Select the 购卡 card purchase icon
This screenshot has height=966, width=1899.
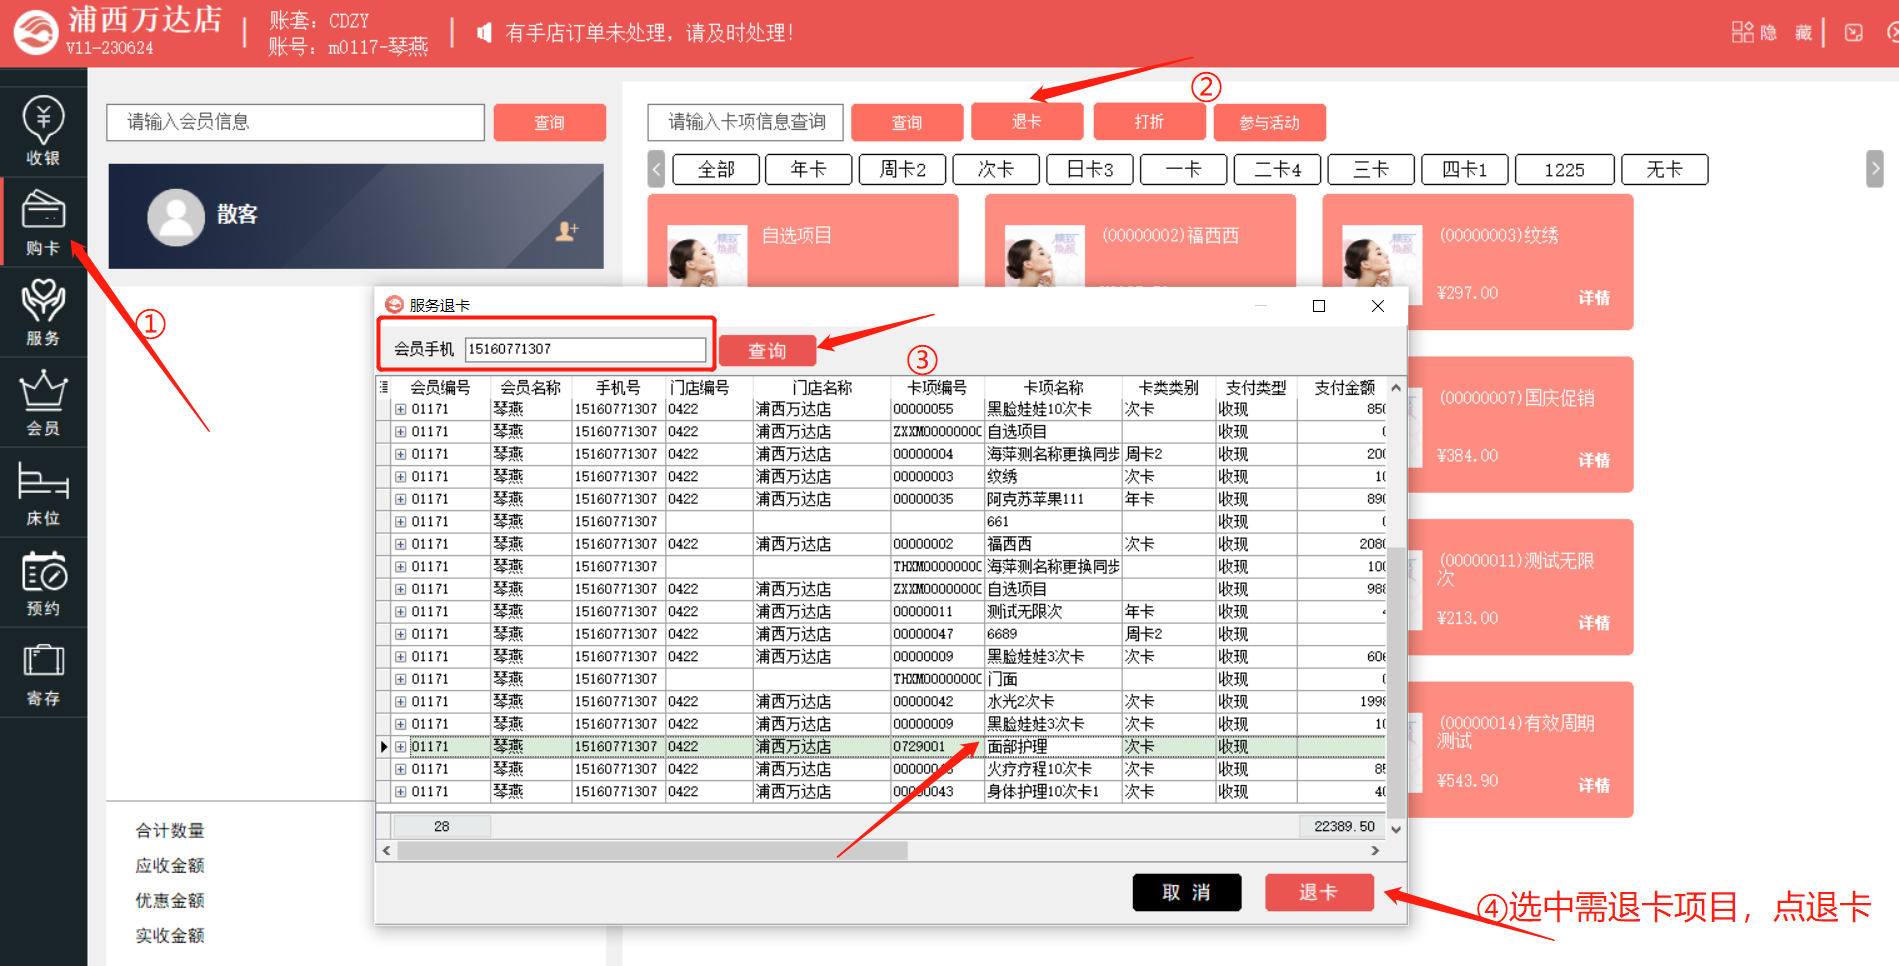[43, 222]
